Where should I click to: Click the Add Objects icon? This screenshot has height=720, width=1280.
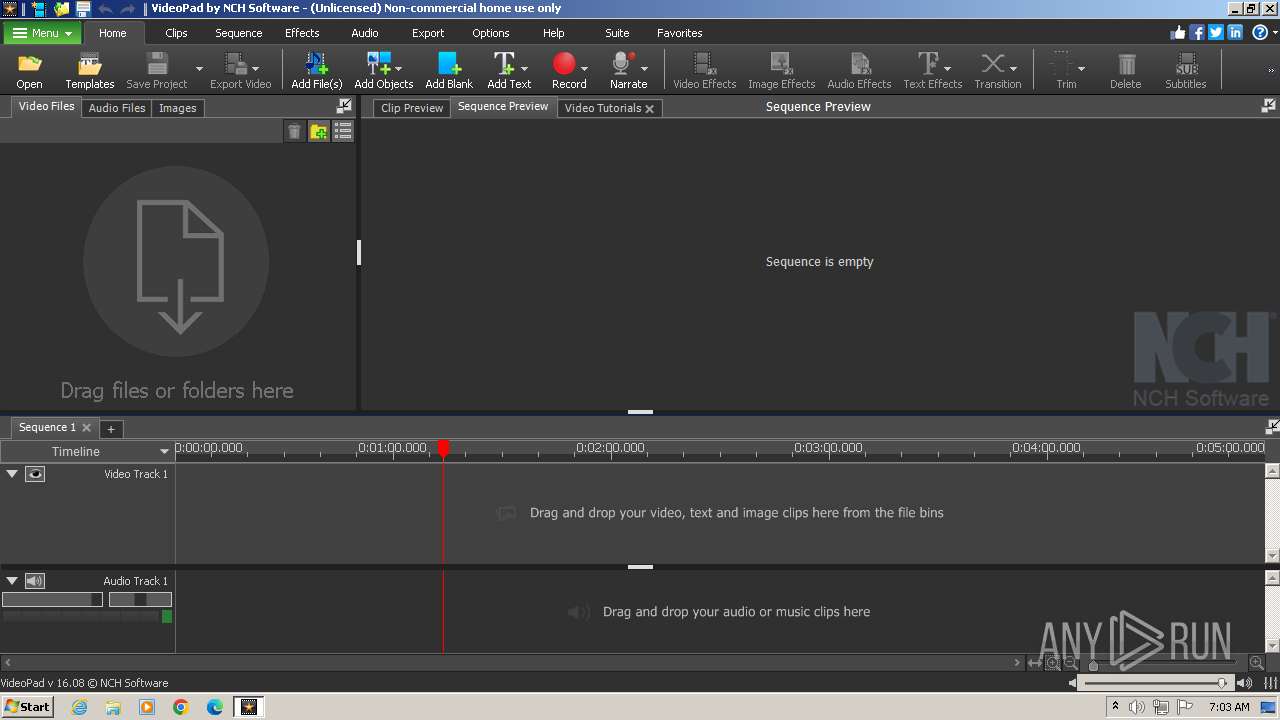tap(379, 65)
